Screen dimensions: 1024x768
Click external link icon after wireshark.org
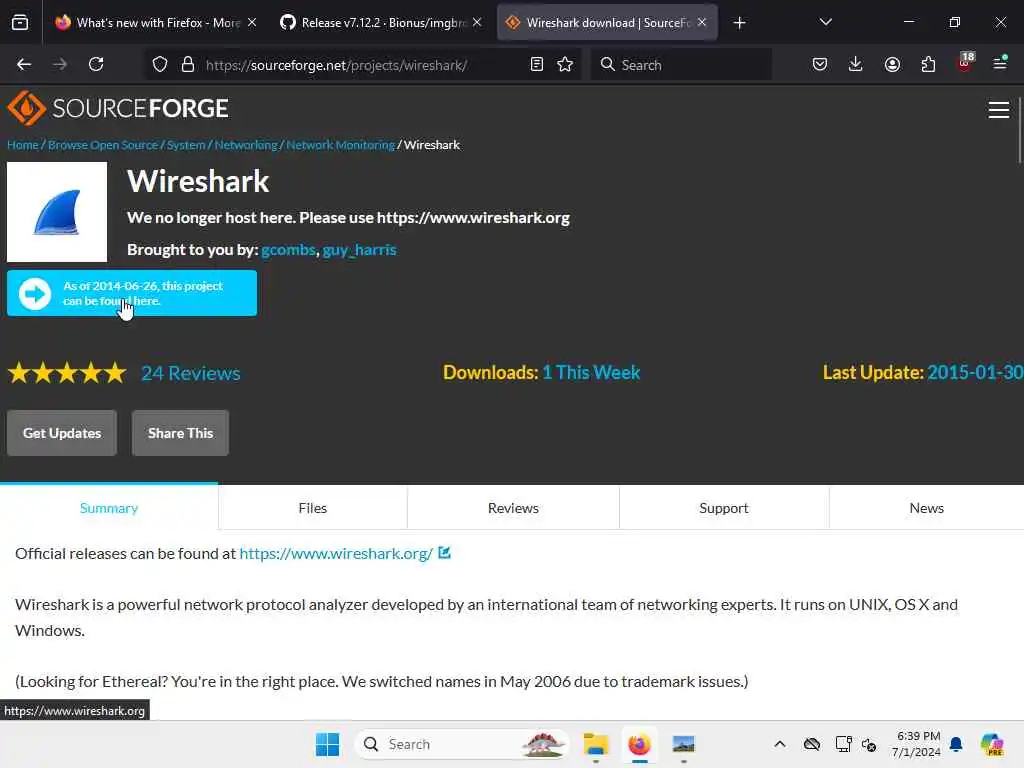click(444, 552)
